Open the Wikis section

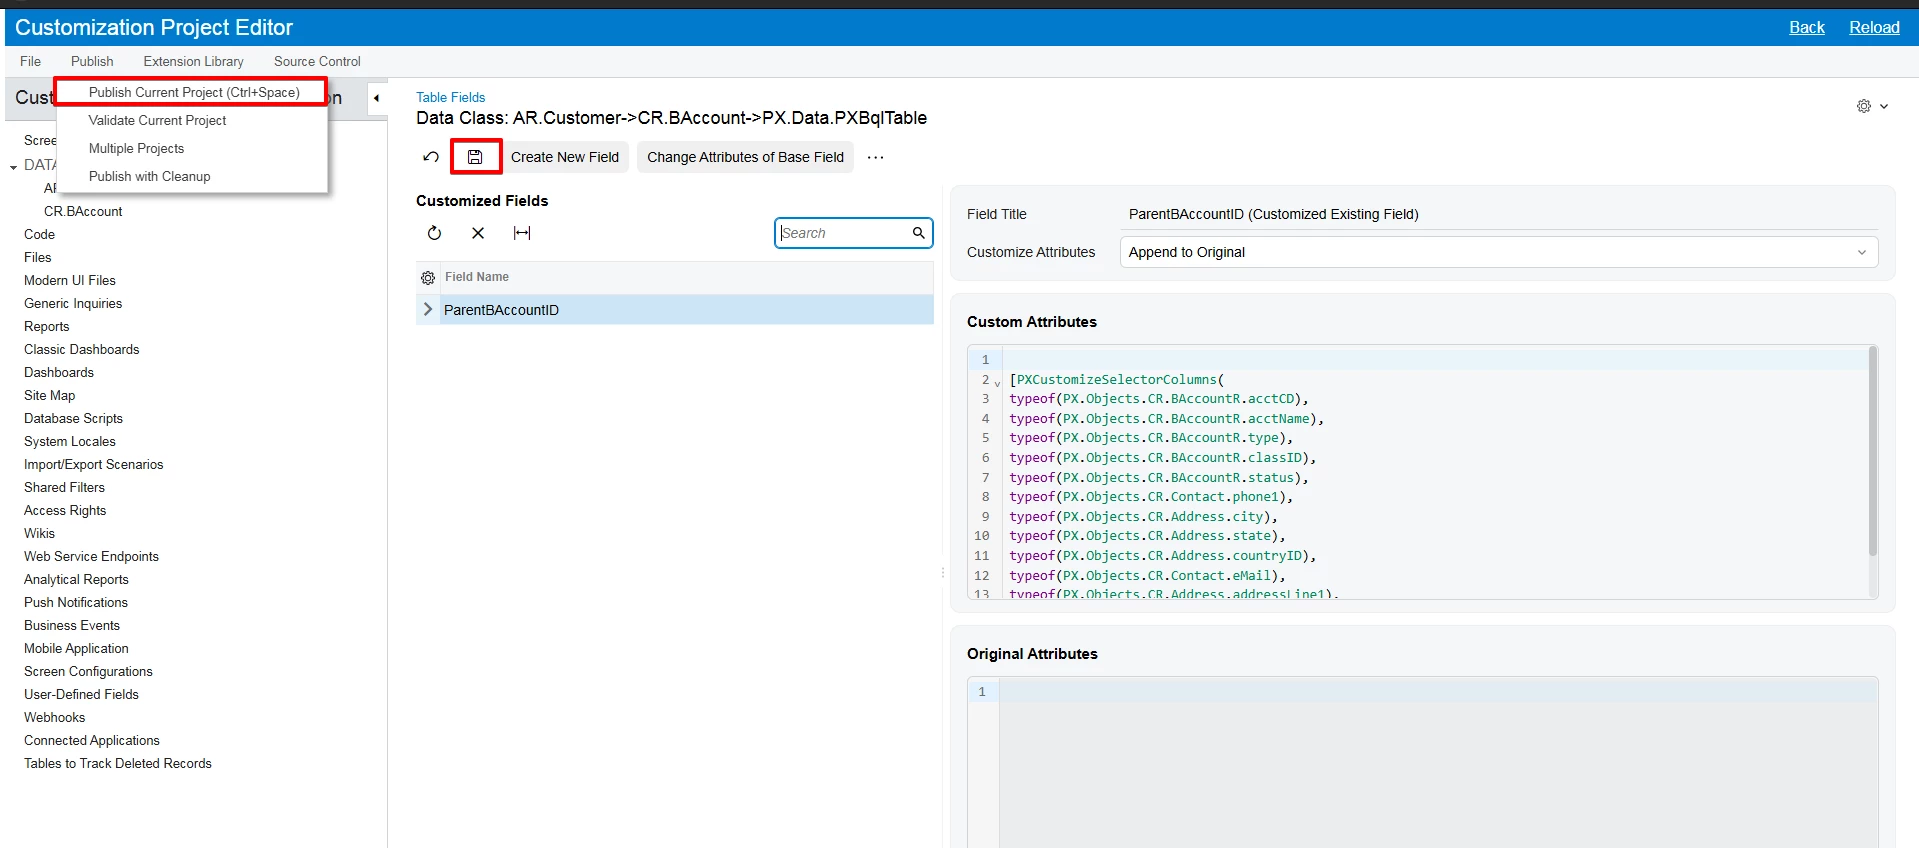(x=39, y=533)
